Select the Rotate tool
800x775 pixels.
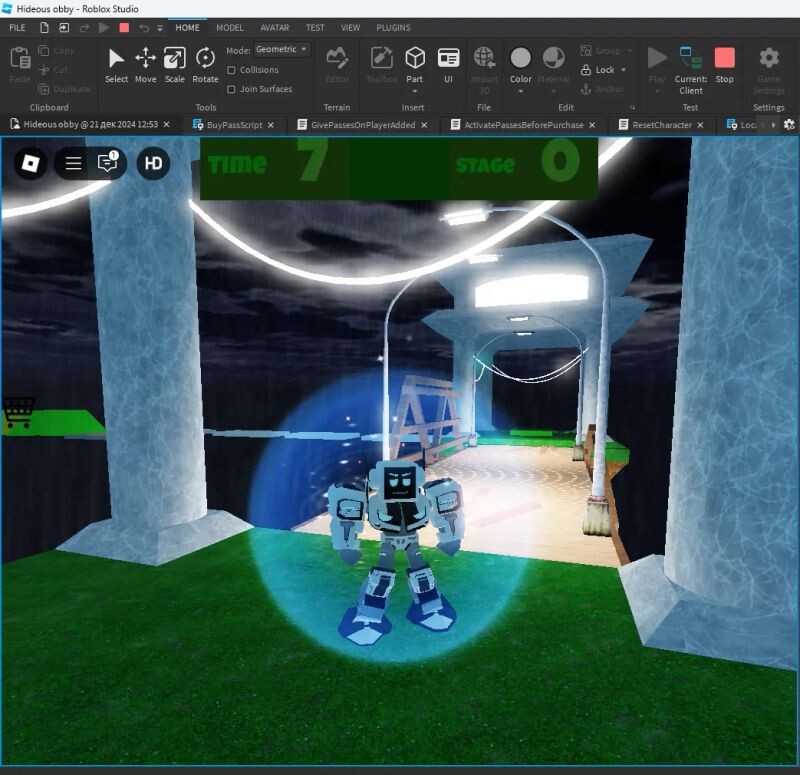click(x=205, y=63)
